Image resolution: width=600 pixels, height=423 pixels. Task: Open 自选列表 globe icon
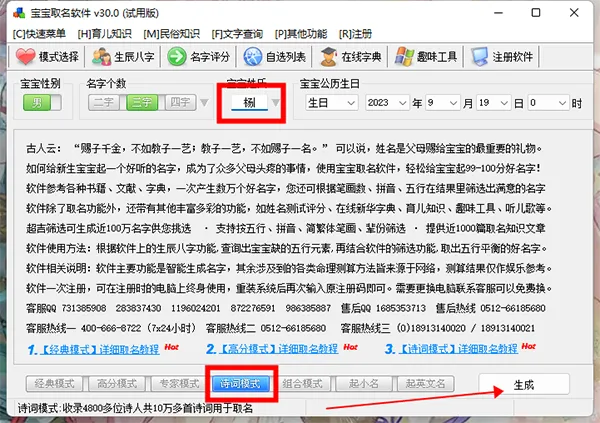(x=253, y=57)
